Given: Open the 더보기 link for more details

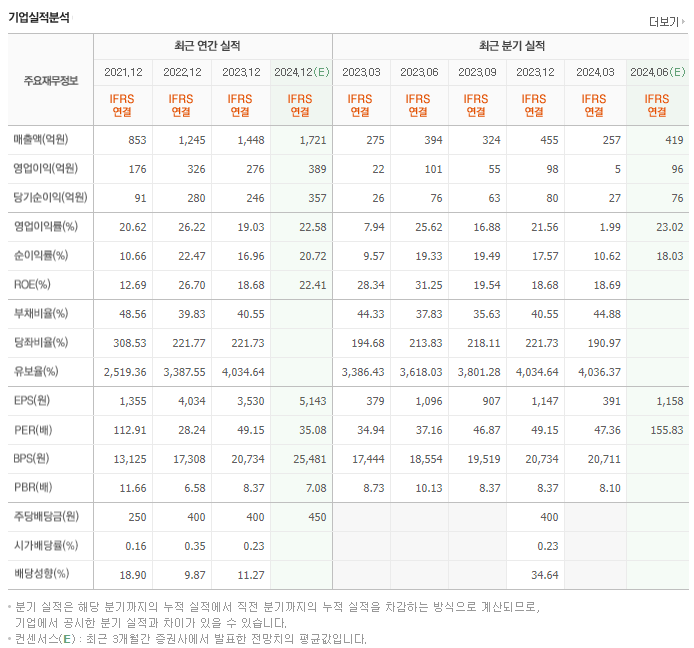Looking at the screenshot, I should point(663,21).
